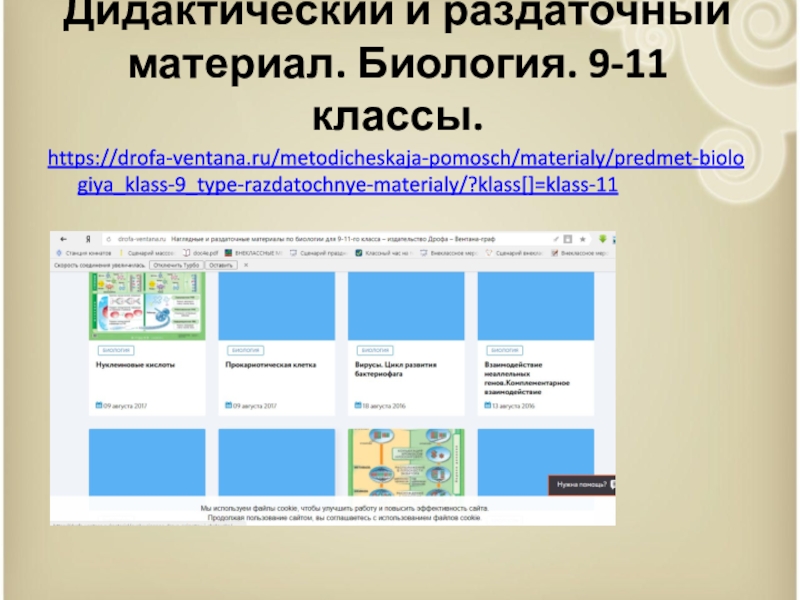Click the 'Нужна помощь?' help widget
Image resolution: width=800 pixels, height=600 pixels.
pyautogui.click(x=580, y=485)
